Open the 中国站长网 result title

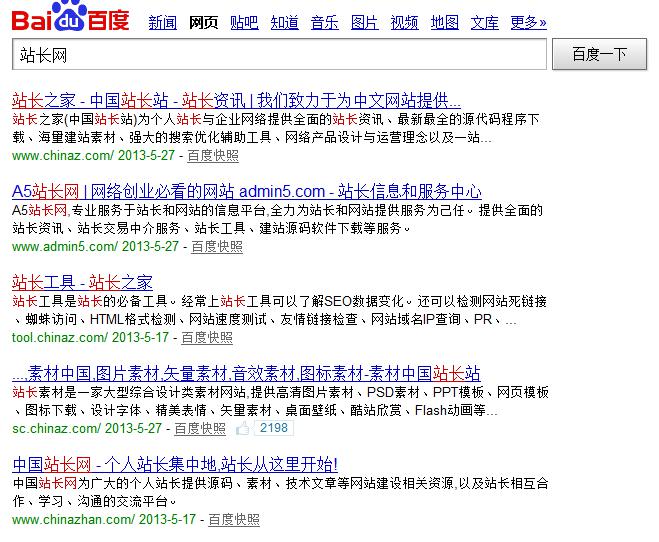pos(175,464)
